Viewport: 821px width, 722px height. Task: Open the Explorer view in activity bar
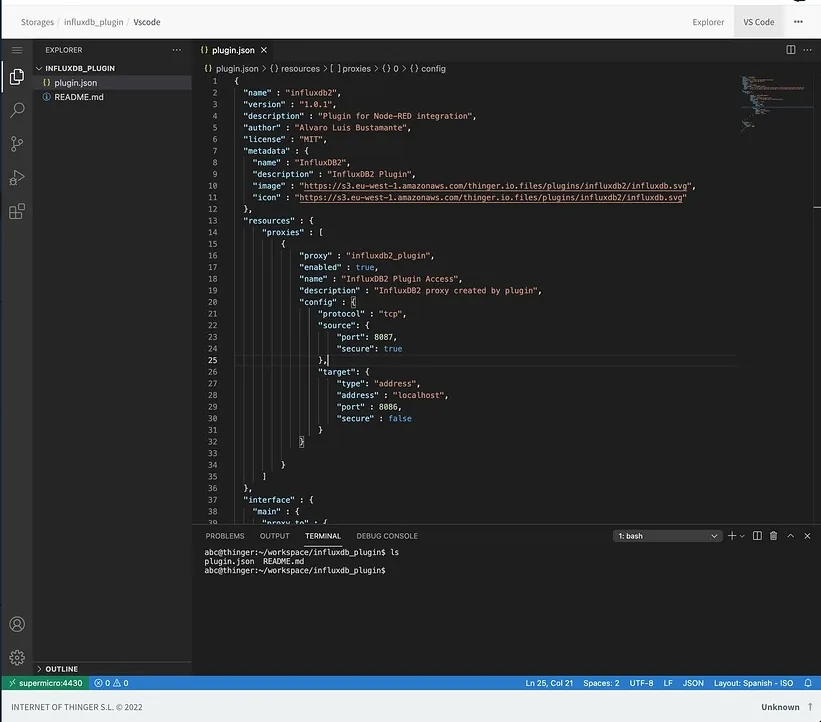pos(17,77)
